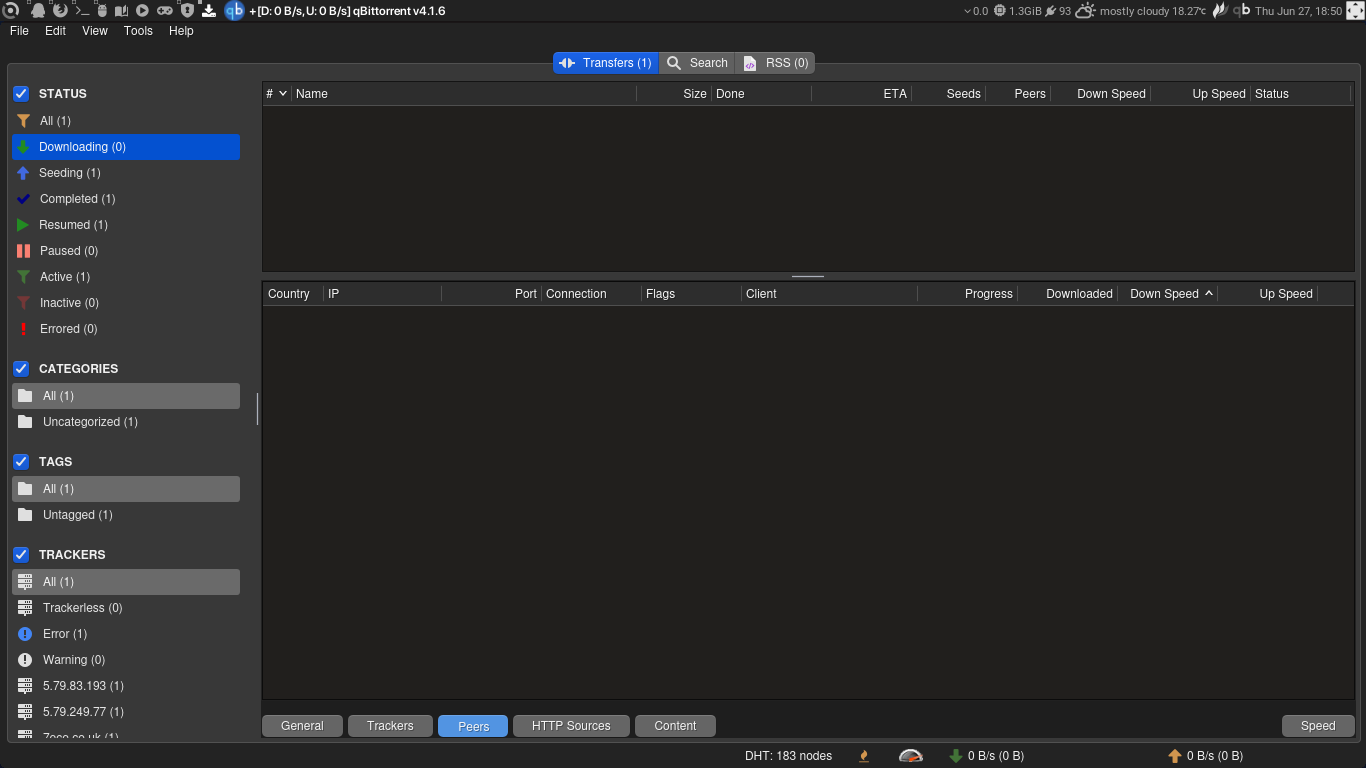The height and width of the screenshot is (768, 1366).
Task: Click the sidebar vertical splitter handle
Action: point(258,409)
